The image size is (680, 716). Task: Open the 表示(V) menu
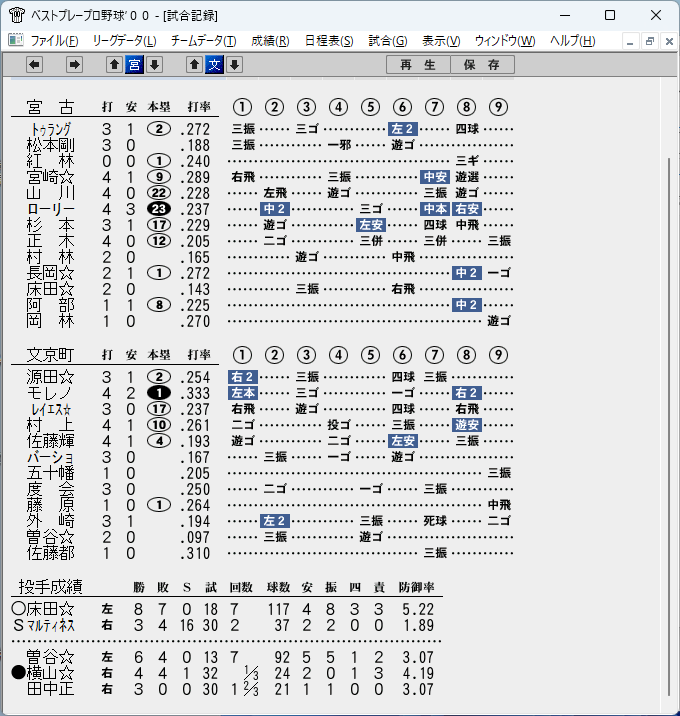[x=441, y=41]
